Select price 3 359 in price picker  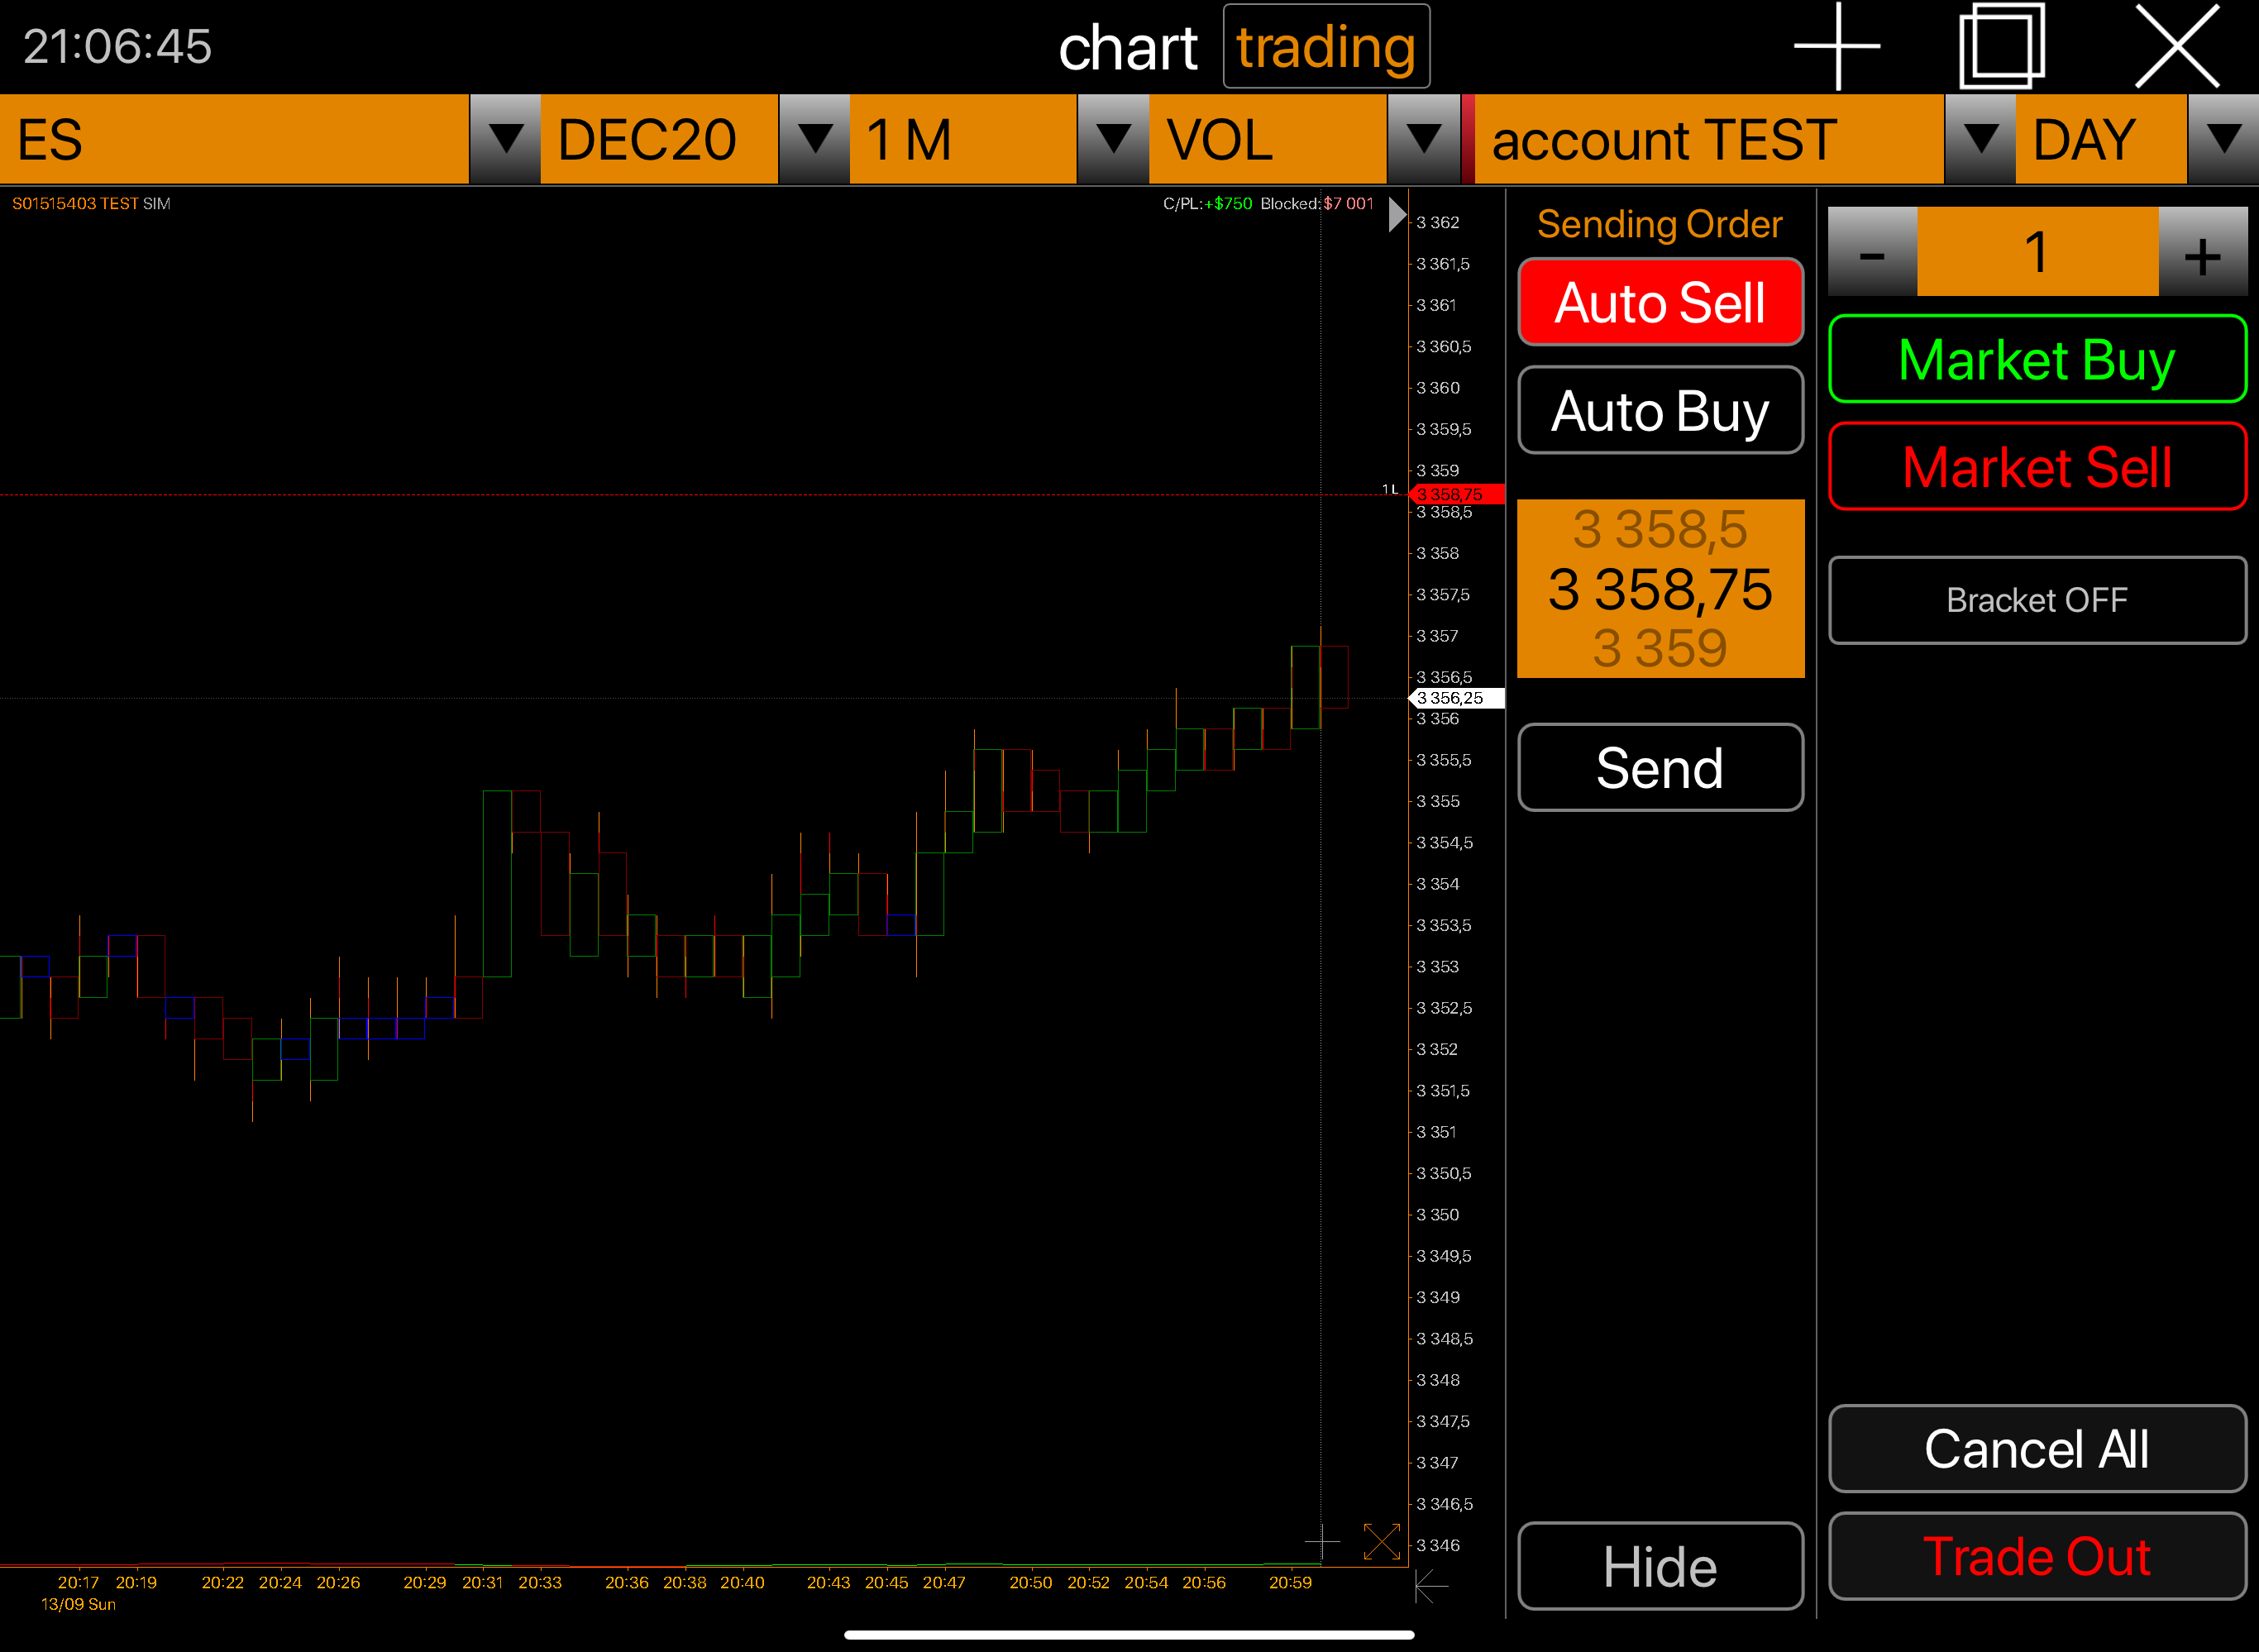[1660, 649]
